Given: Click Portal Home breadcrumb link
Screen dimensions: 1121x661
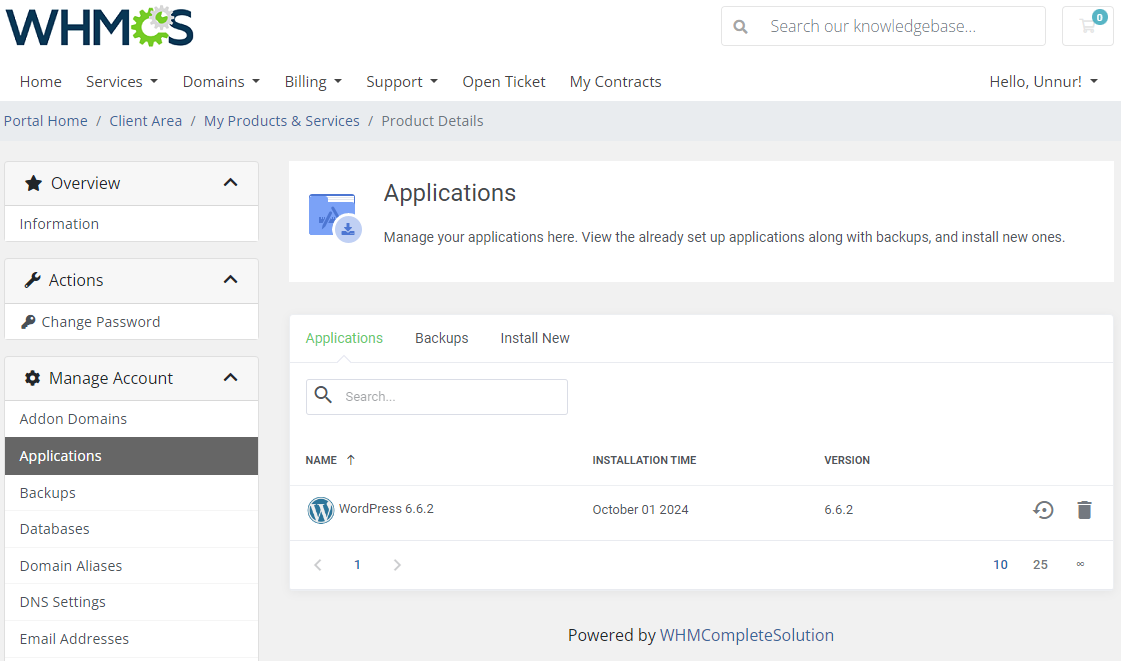Looking at the screenshot, I should (46, 121).
